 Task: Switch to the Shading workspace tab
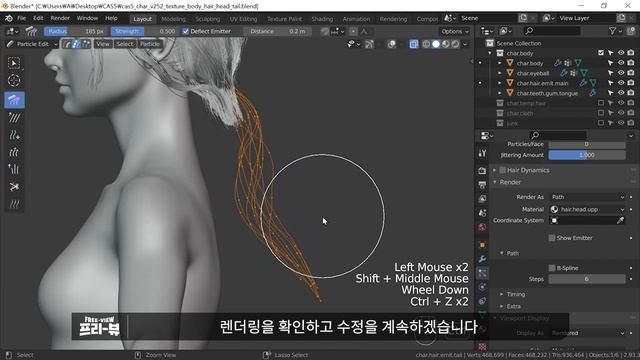322,19
